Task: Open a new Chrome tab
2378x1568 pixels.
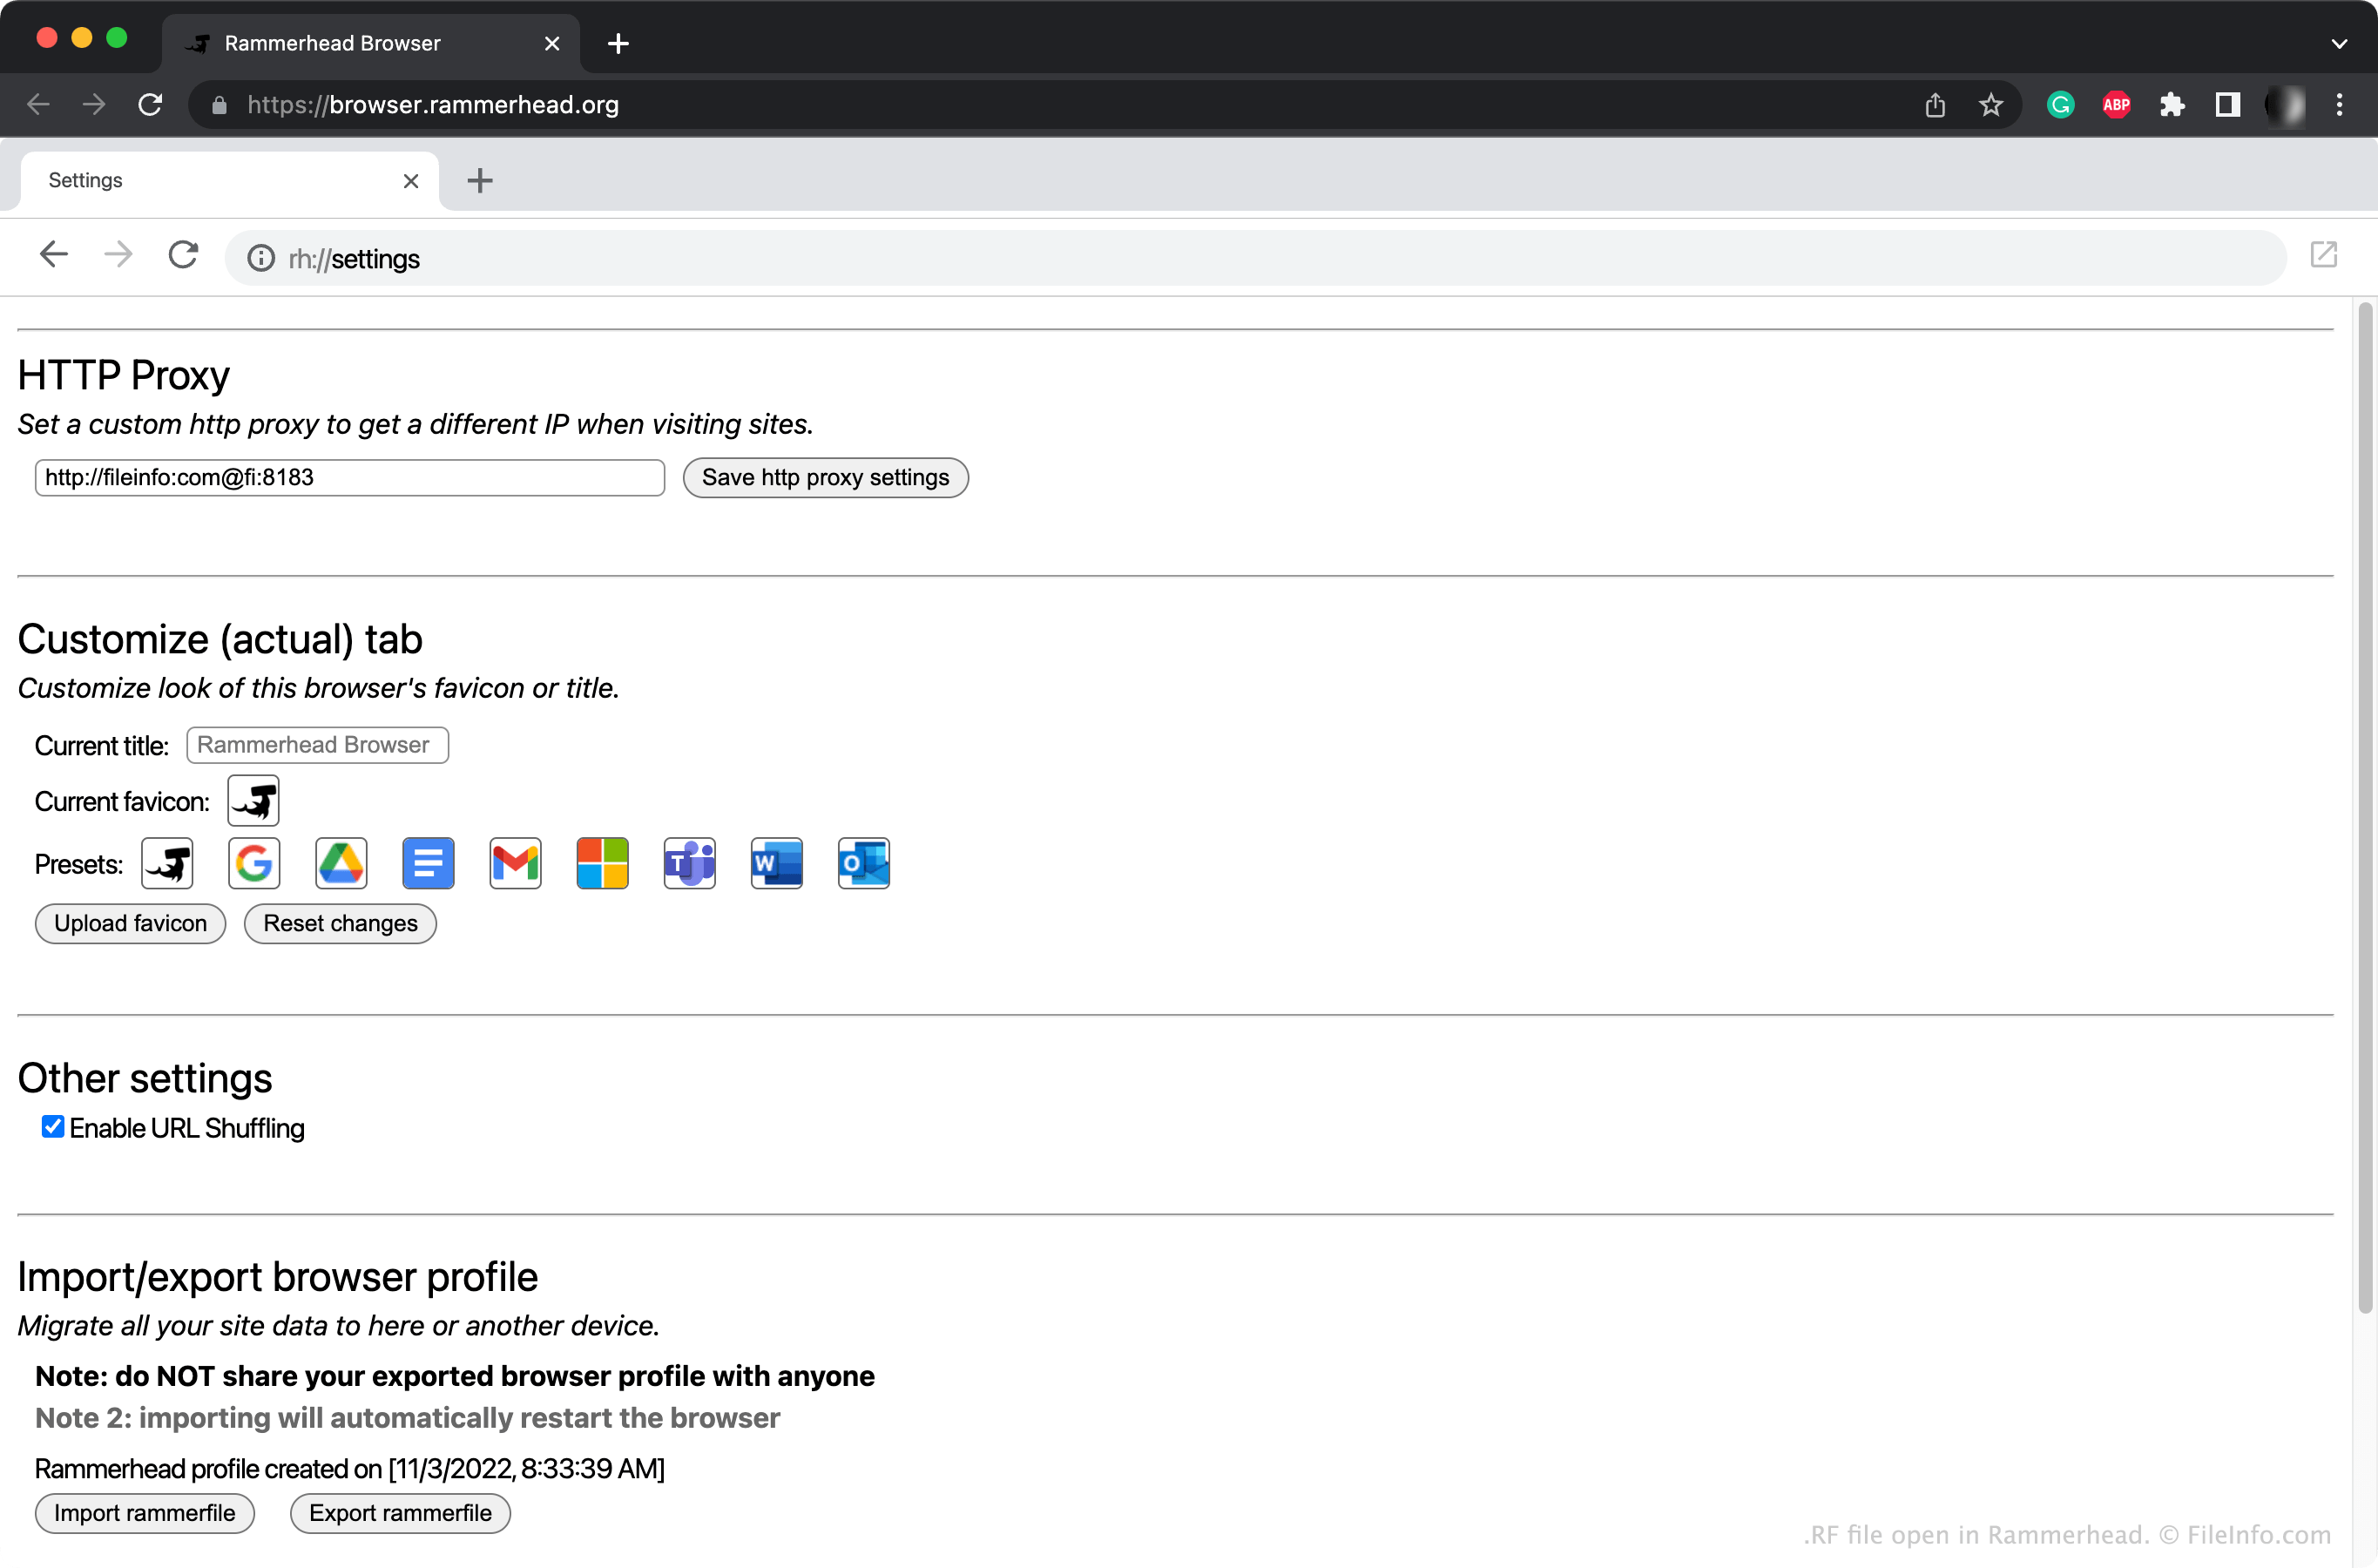Action: 618,43
